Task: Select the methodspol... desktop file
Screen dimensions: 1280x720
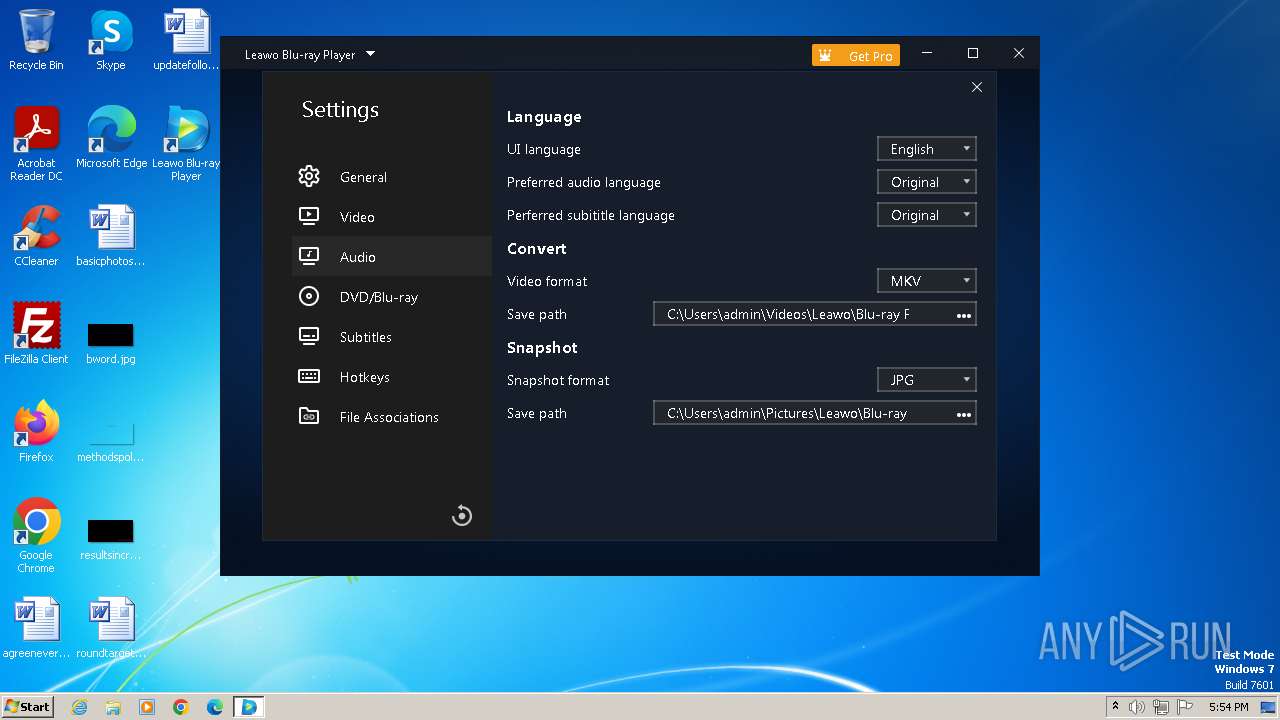Action: pyautogui.click(x=111, y=440)
